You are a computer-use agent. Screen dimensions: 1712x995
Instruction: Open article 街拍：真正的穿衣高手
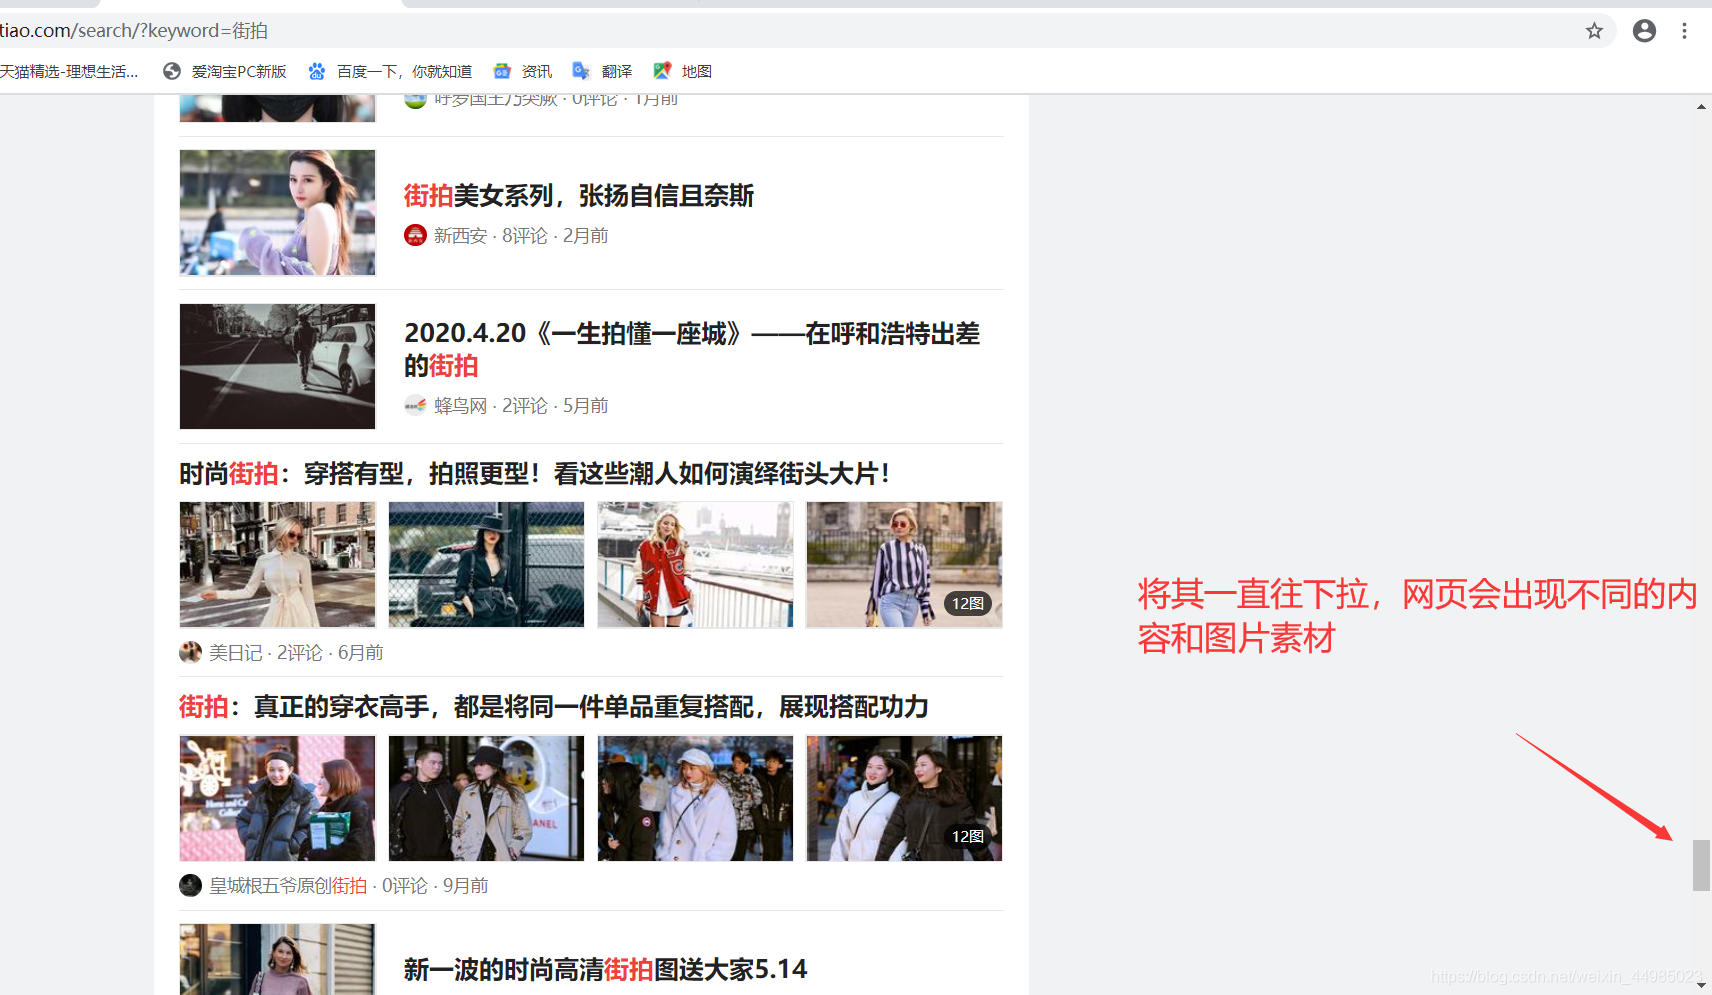(554, 707)
